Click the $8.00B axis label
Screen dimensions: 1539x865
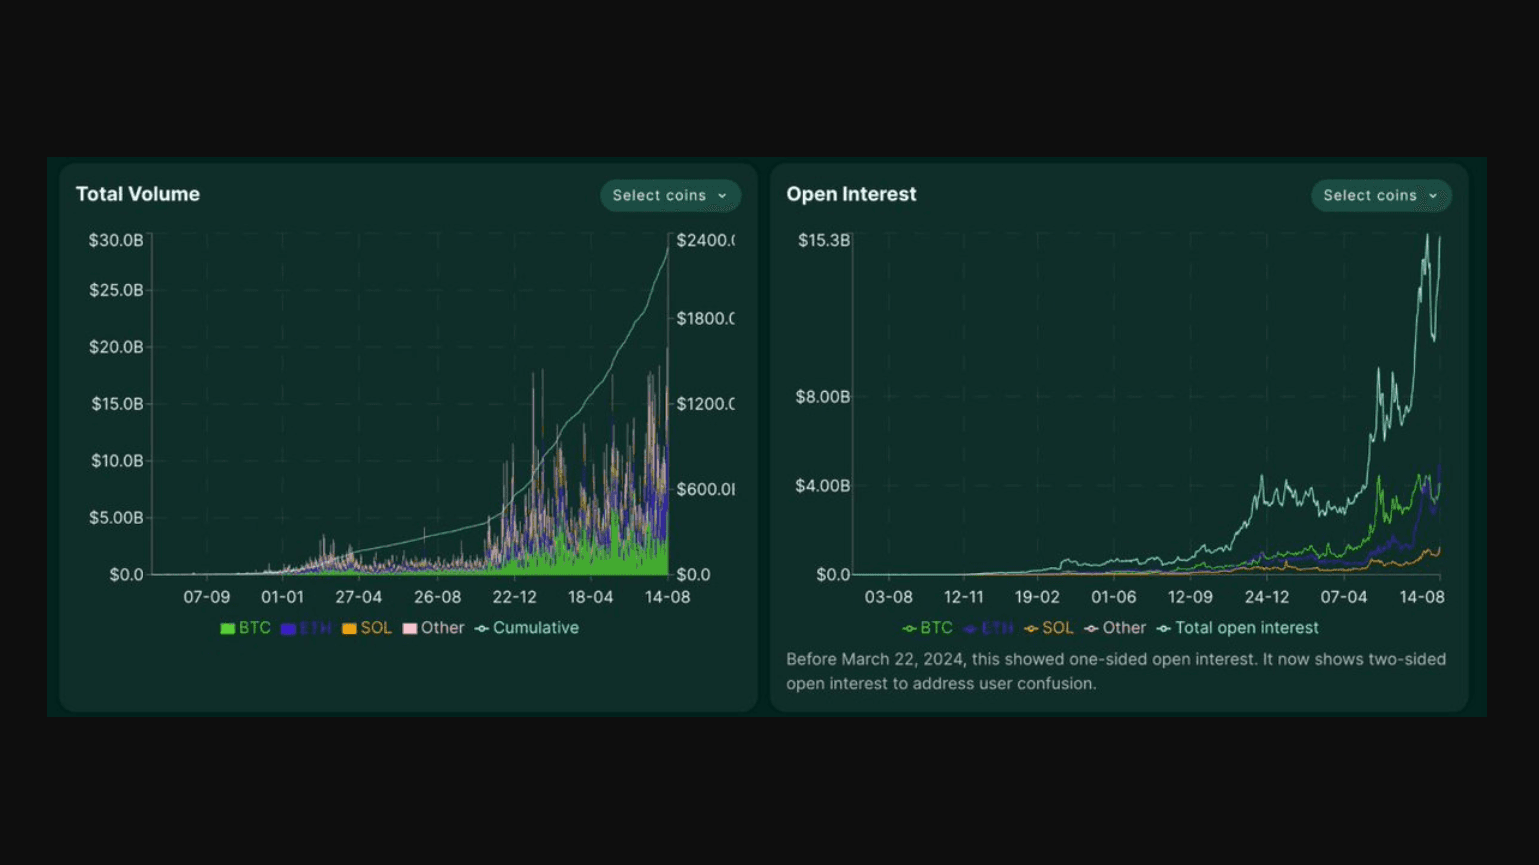[x=822, y=397]
